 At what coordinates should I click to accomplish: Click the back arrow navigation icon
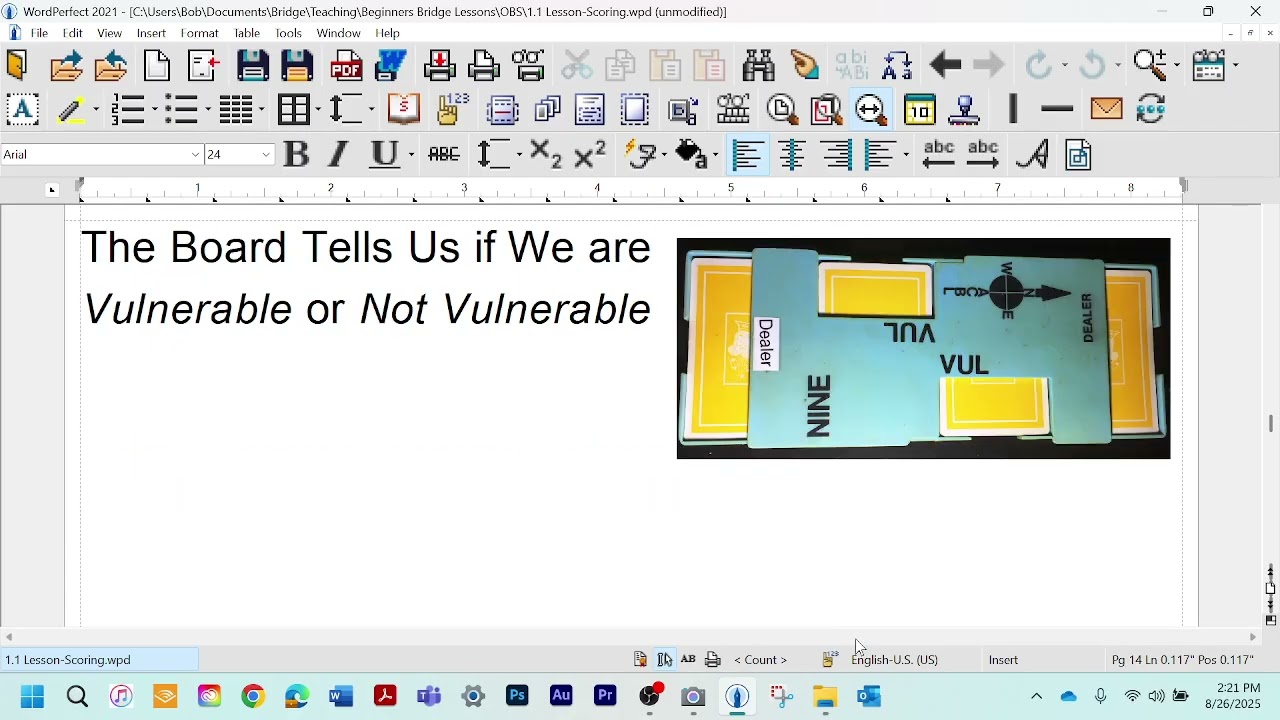coord(945,66)
